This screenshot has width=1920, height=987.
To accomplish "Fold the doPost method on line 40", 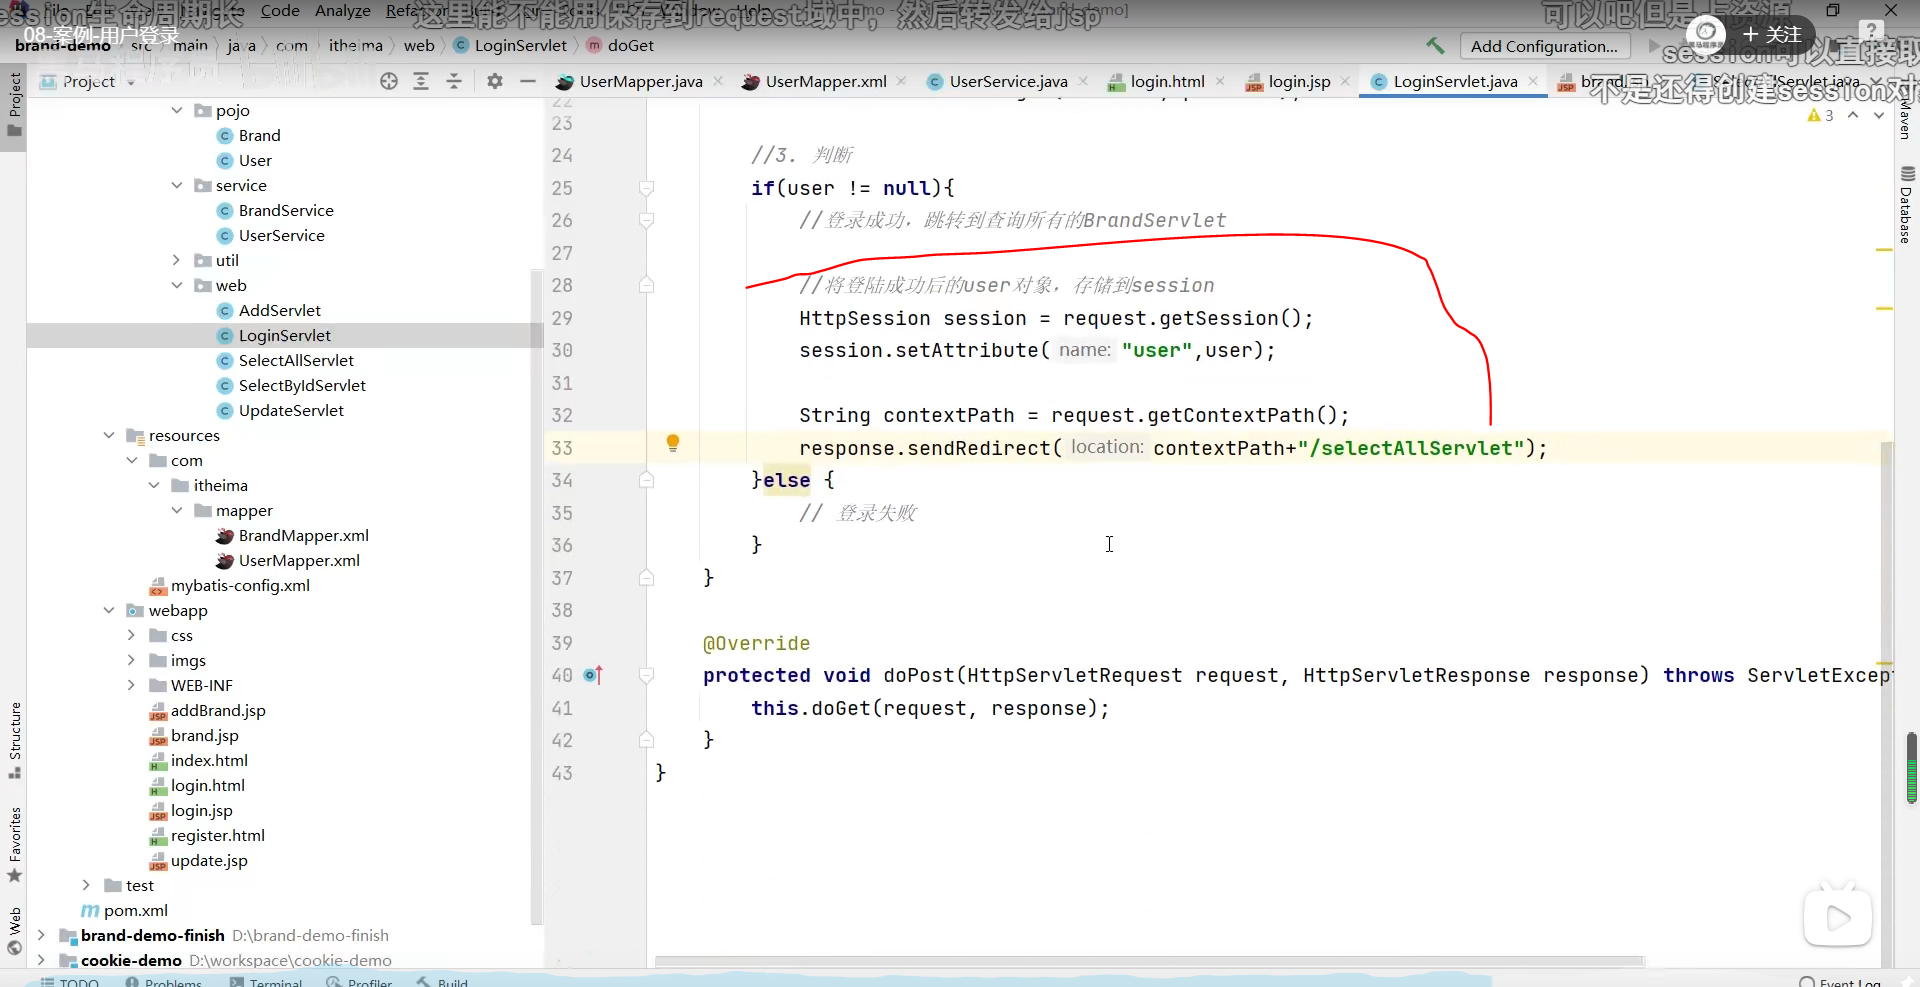I will (646, 675).
